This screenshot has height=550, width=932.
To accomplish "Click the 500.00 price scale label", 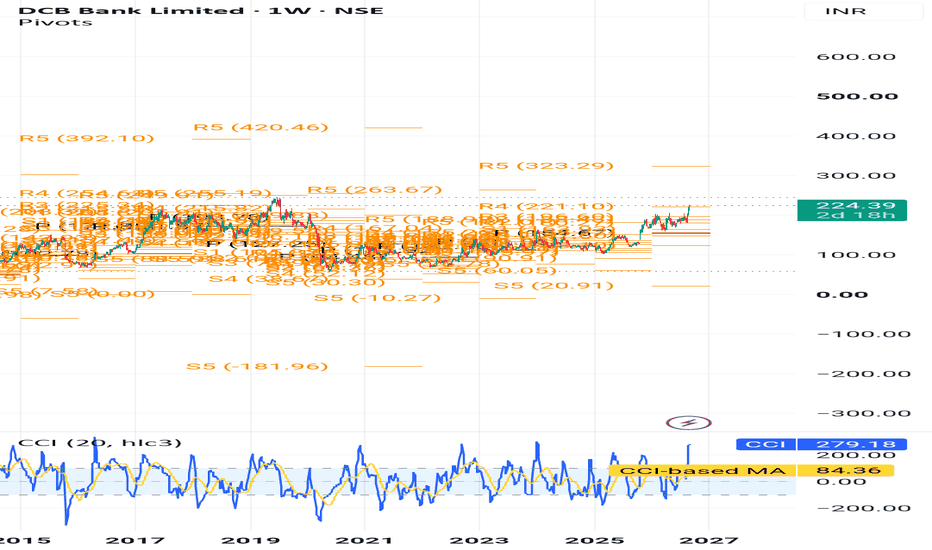I will click(857, 96).
